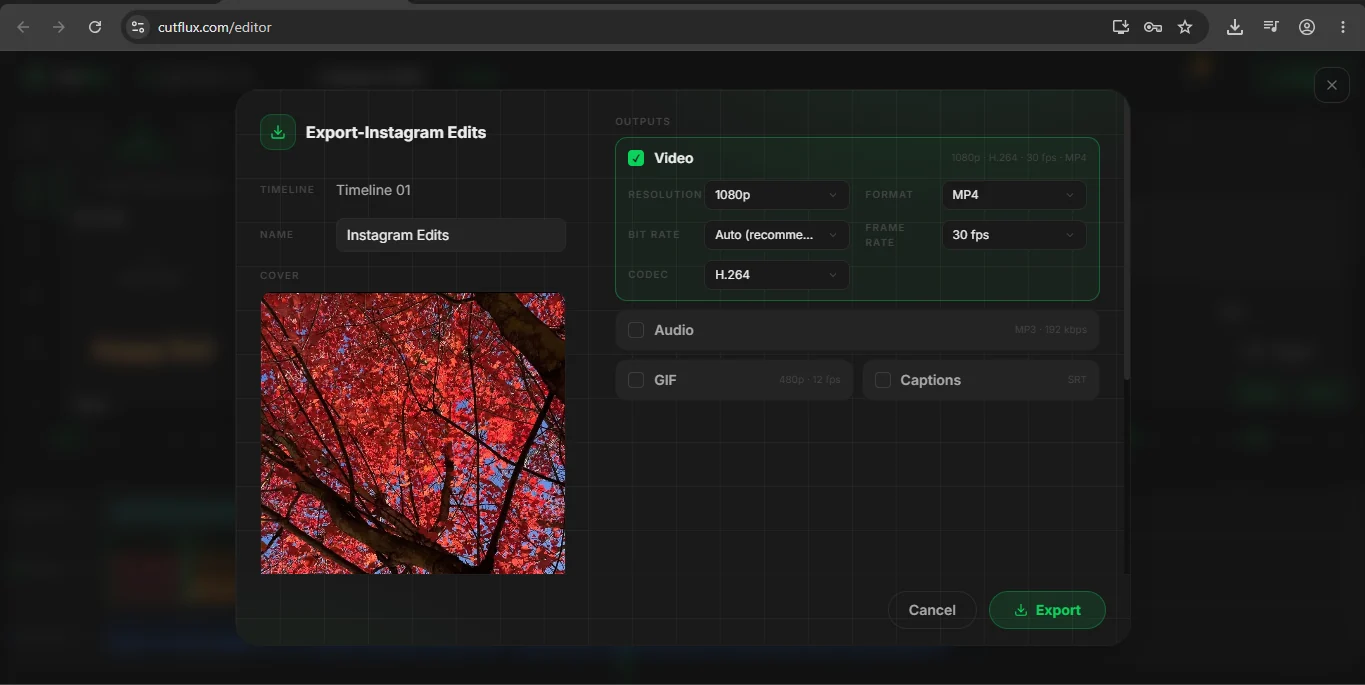Open the media control icon
1365x685 pixels.
[x=1271, y=27]
